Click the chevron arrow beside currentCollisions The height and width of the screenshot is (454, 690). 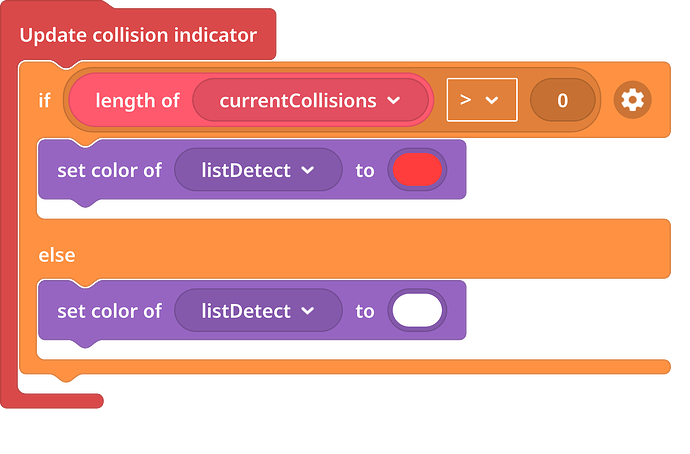393,100
